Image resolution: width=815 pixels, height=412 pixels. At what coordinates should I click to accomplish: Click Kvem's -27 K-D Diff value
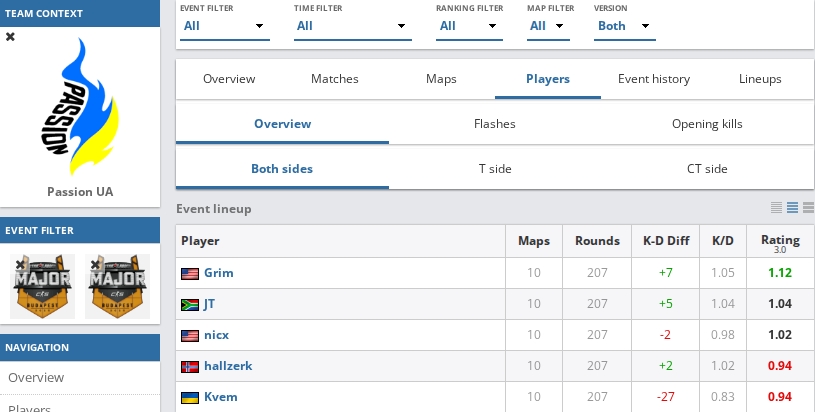(x=665, y=397)
